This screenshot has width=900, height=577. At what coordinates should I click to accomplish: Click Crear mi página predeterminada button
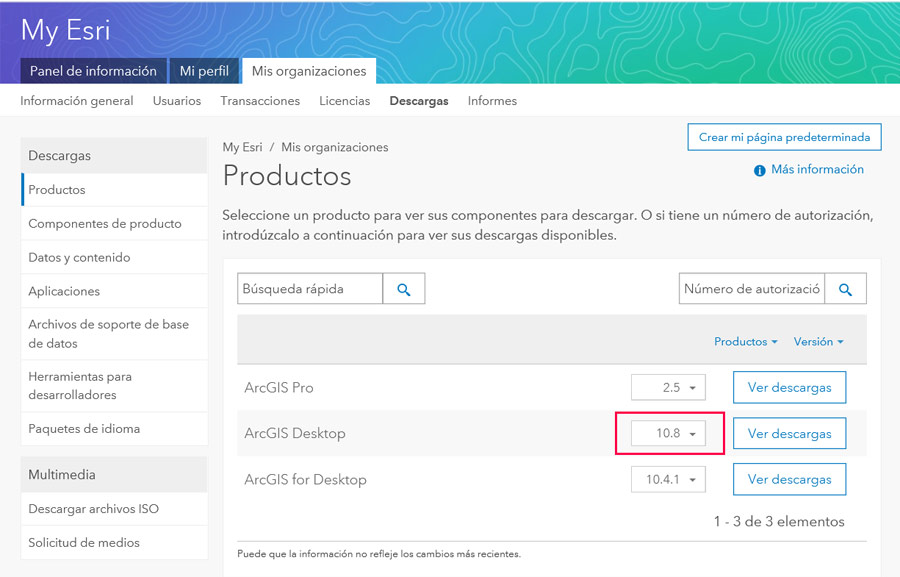pos(784,137)
